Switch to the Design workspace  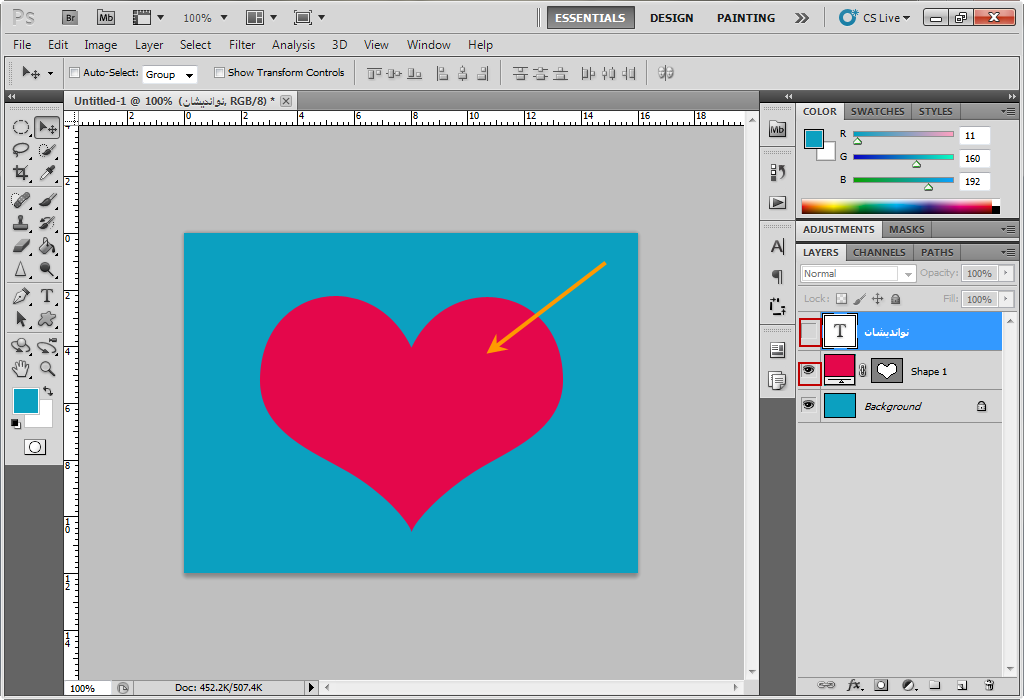671,18
